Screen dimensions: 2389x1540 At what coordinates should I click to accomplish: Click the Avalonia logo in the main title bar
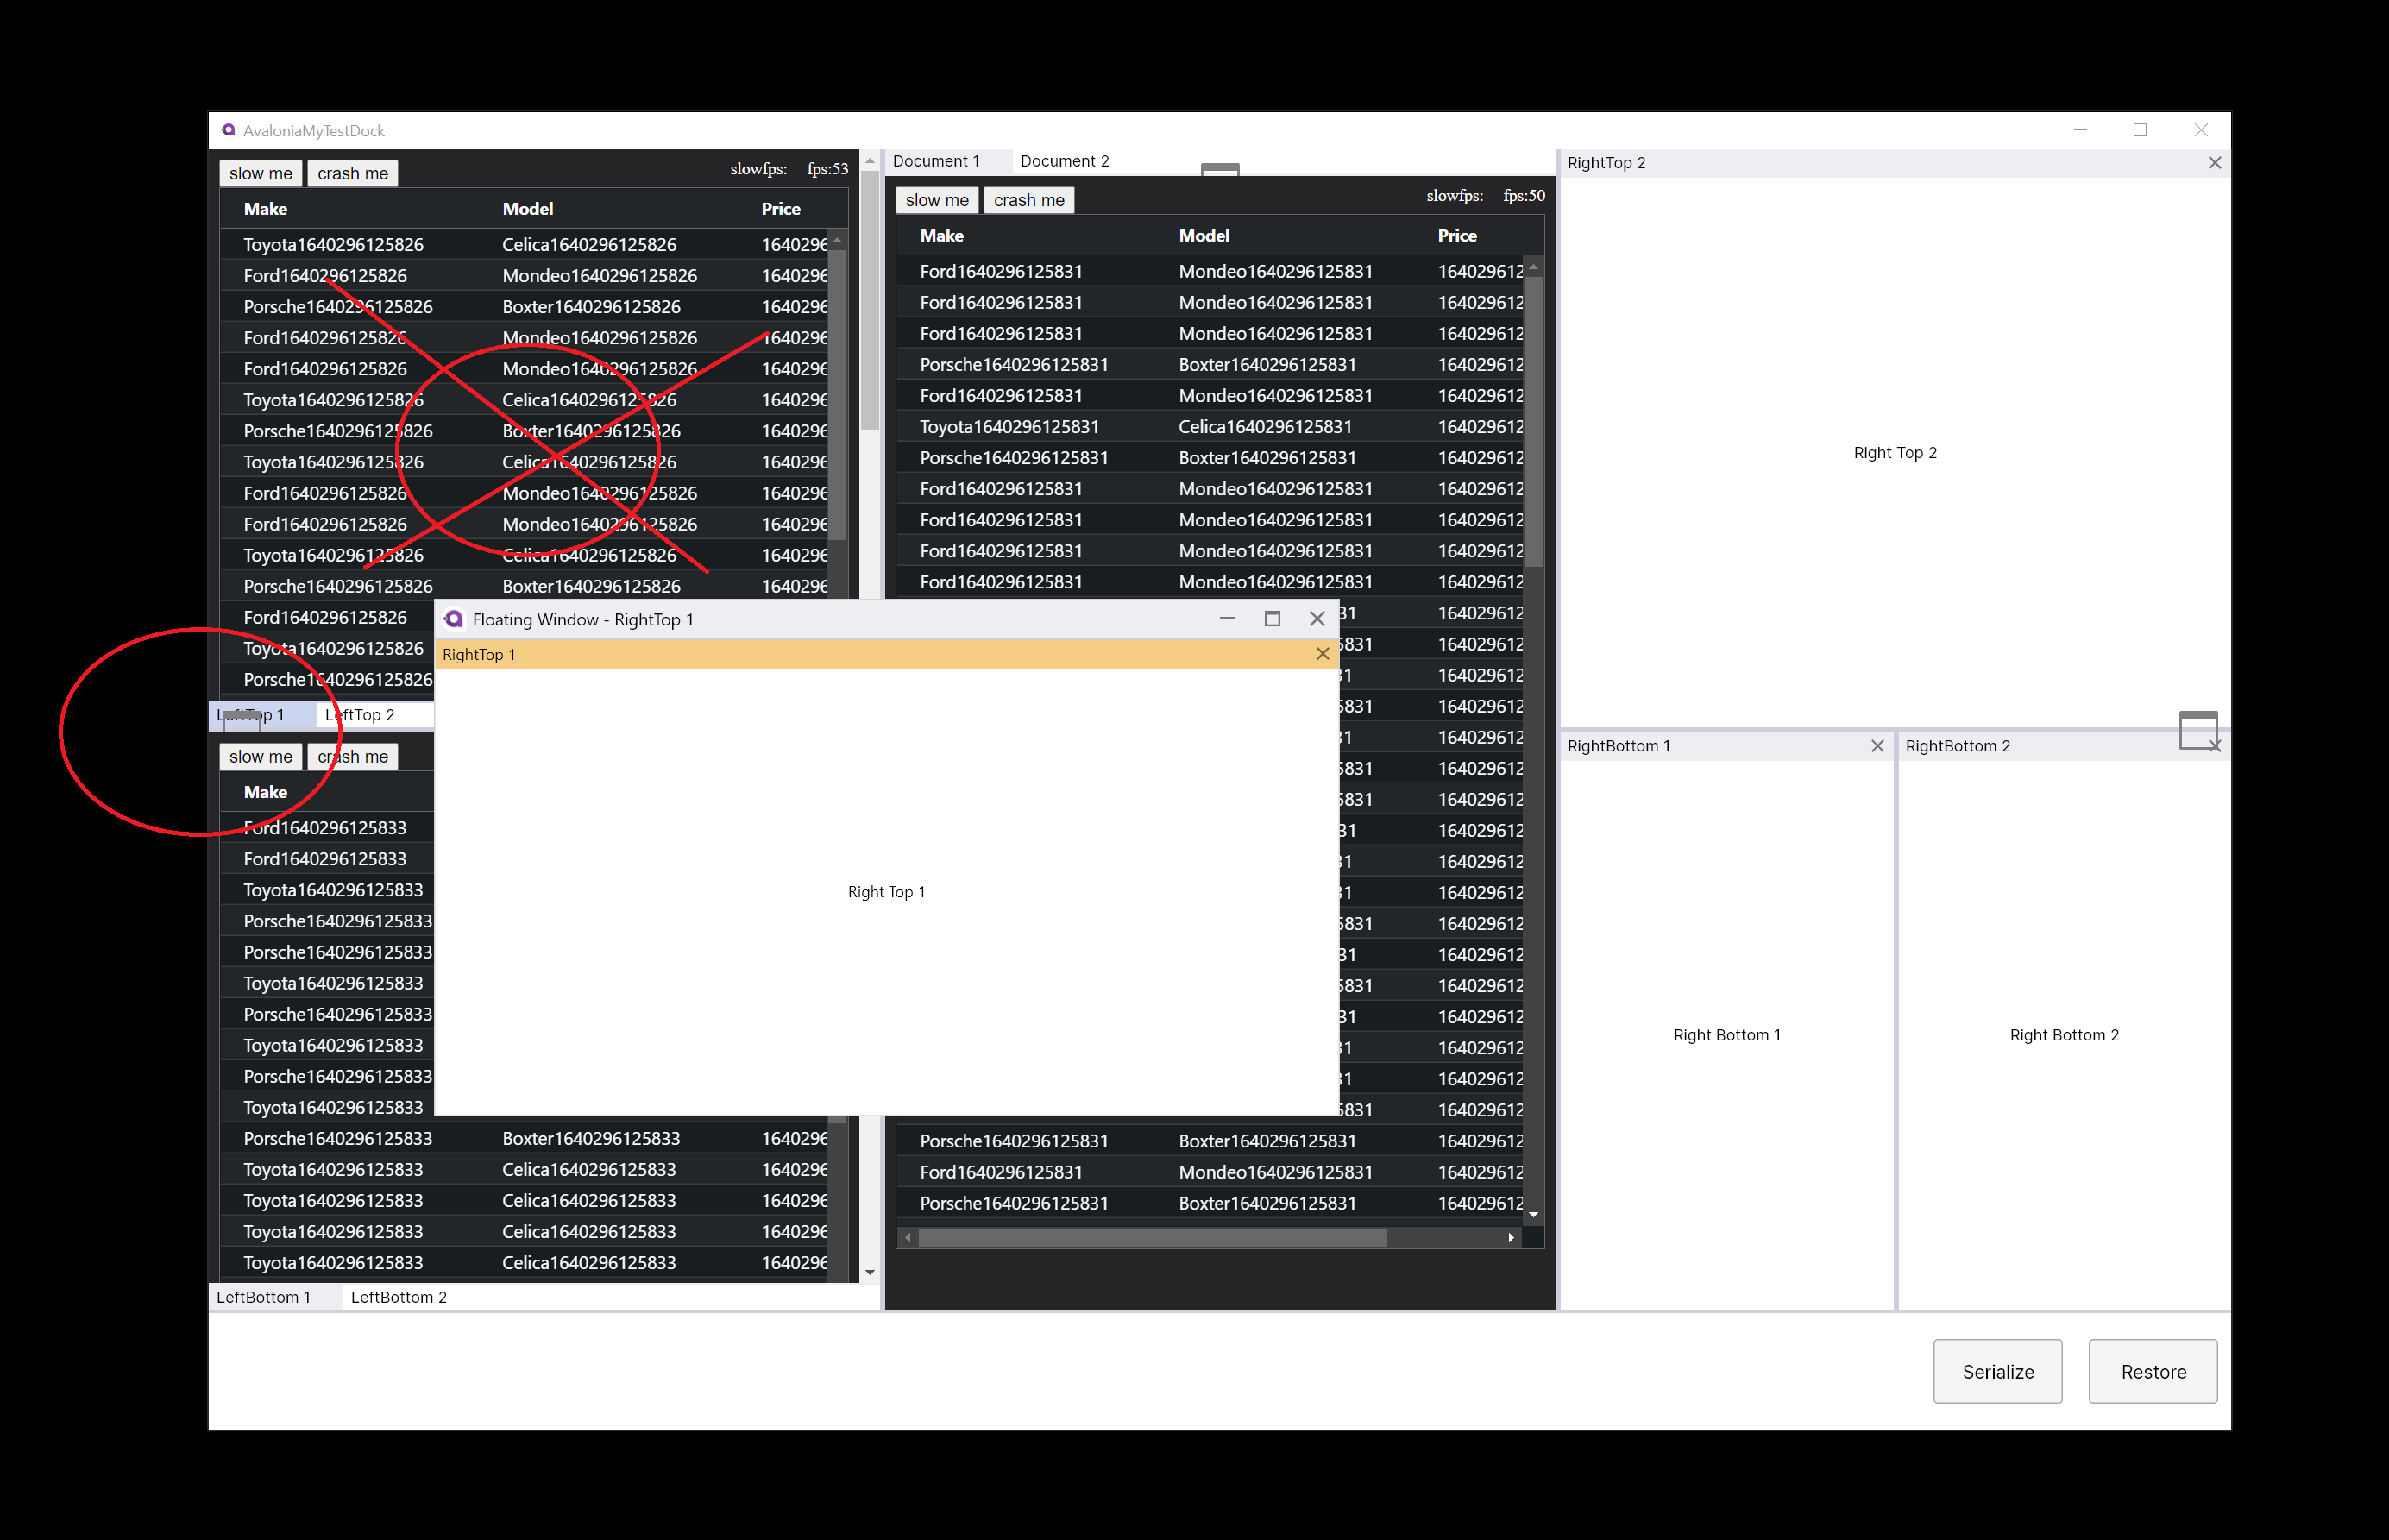[229, 130]
